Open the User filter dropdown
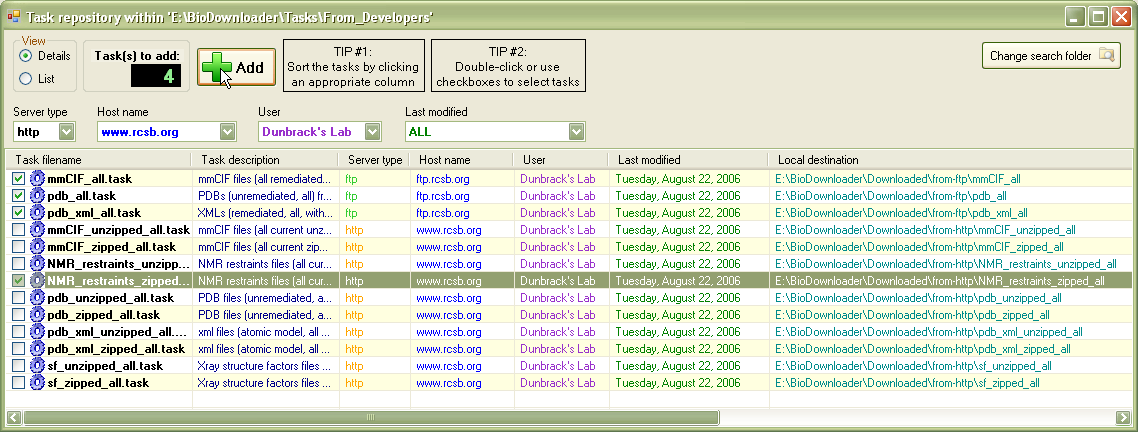Viewport: 1138px width, 432px height. tap(372, 131)
